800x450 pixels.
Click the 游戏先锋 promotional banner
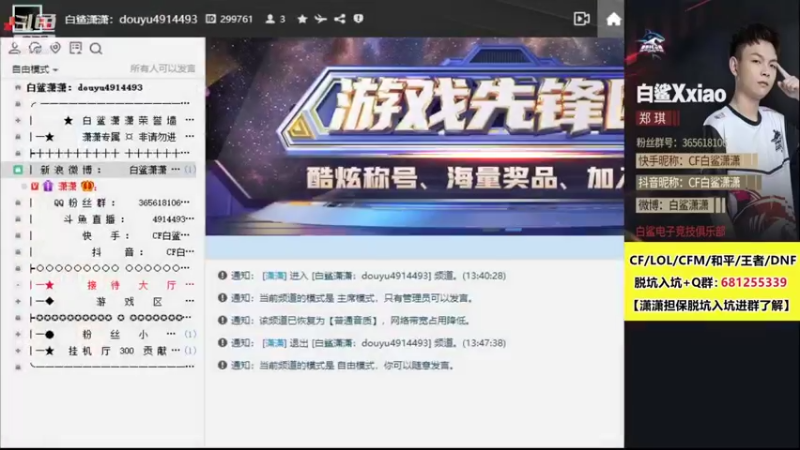click(415, 136)
